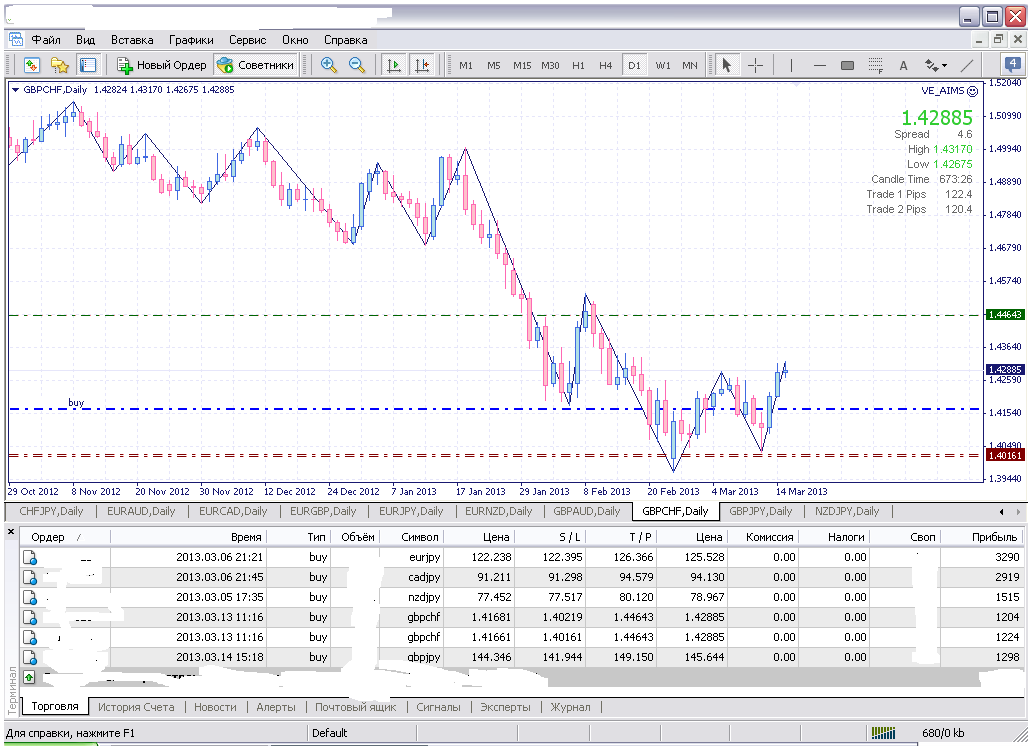Click the cadjpy order row icon
The height and width of the screenshot is (746, 1032).
[x=30, y=577]
